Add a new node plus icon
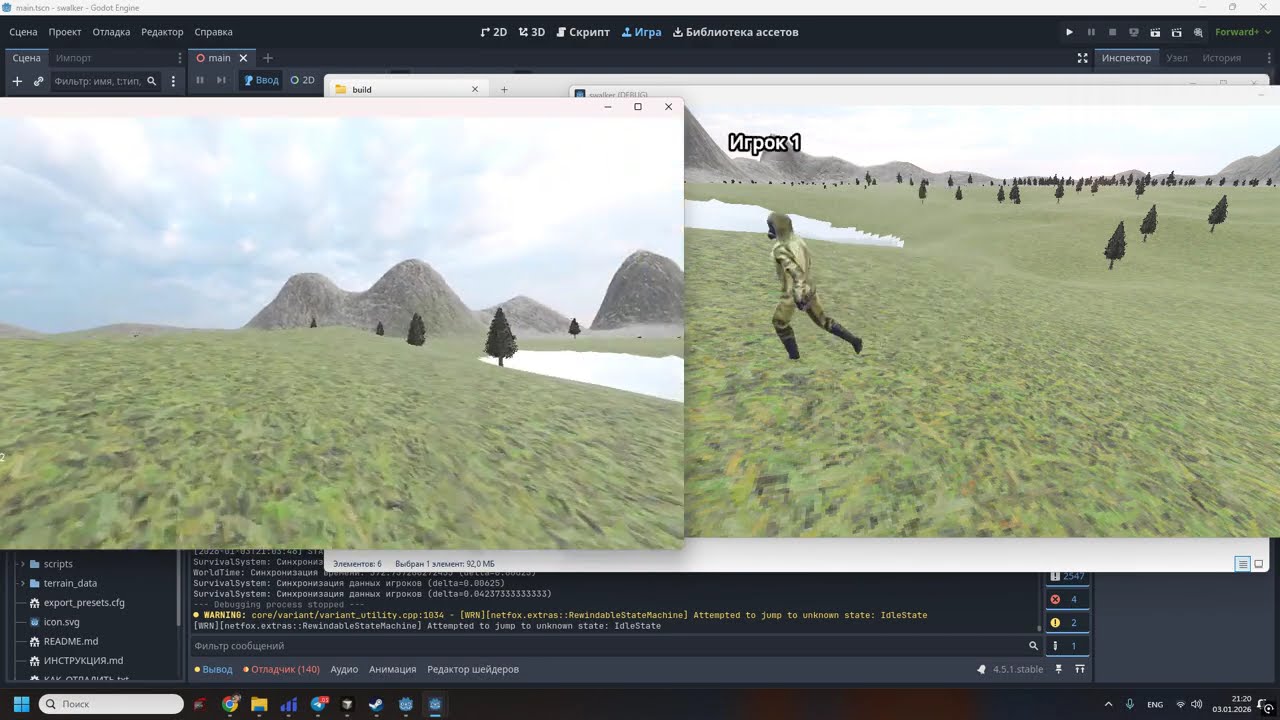Image resolution: width=1280 pixels, height=720 pixels. pos(17,81)
